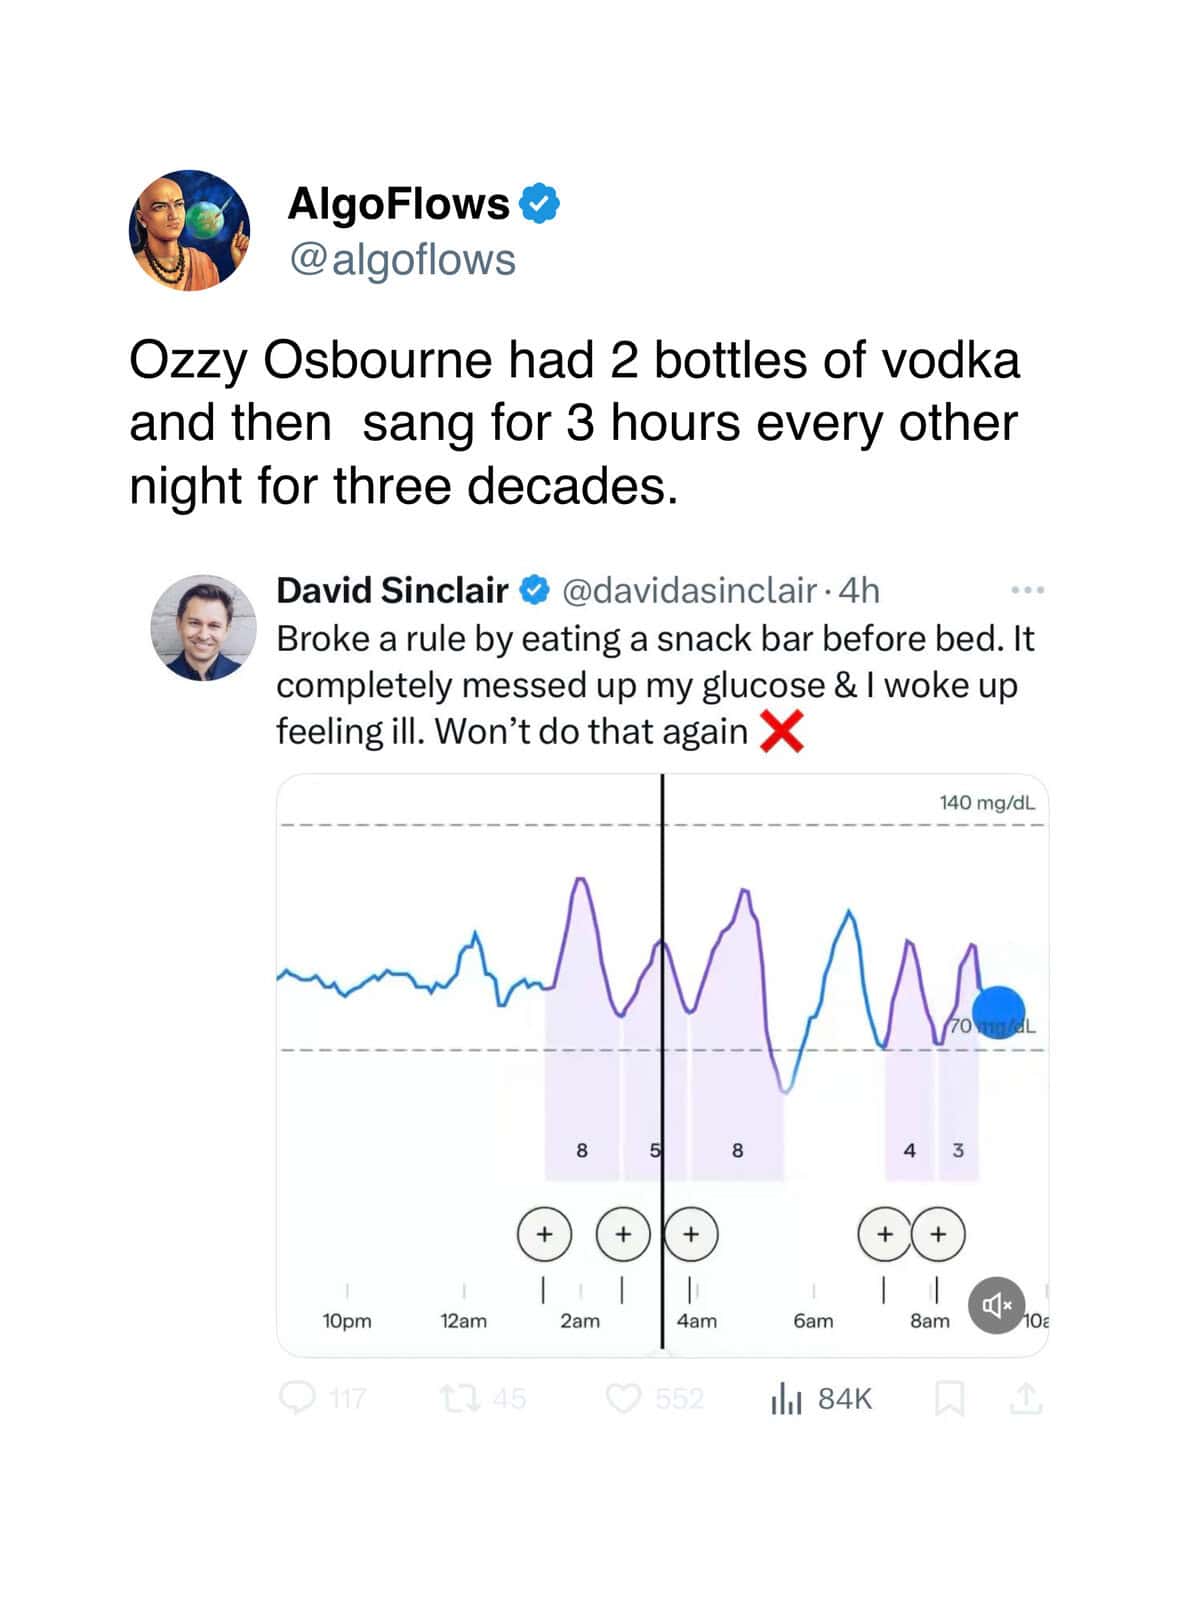
Task: Click David Sinclair's verified badge
Action: (x=535, y=590)
